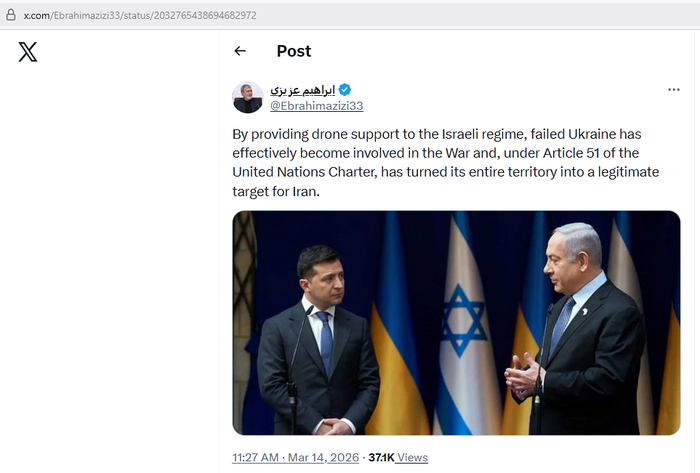
Task: Click the blue verified badge
Action: click(x=345, y=90)
